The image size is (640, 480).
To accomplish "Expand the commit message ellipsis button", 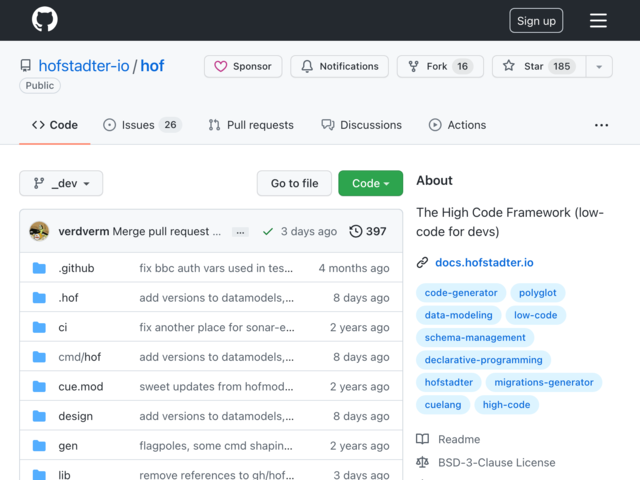I will [240, 232].
